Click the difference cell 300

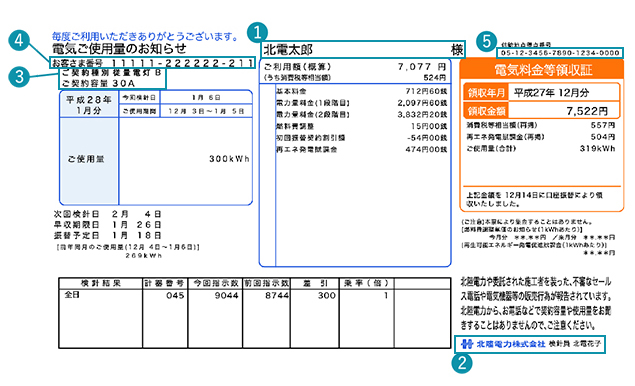pyautogui.click(x=327, y=296)
